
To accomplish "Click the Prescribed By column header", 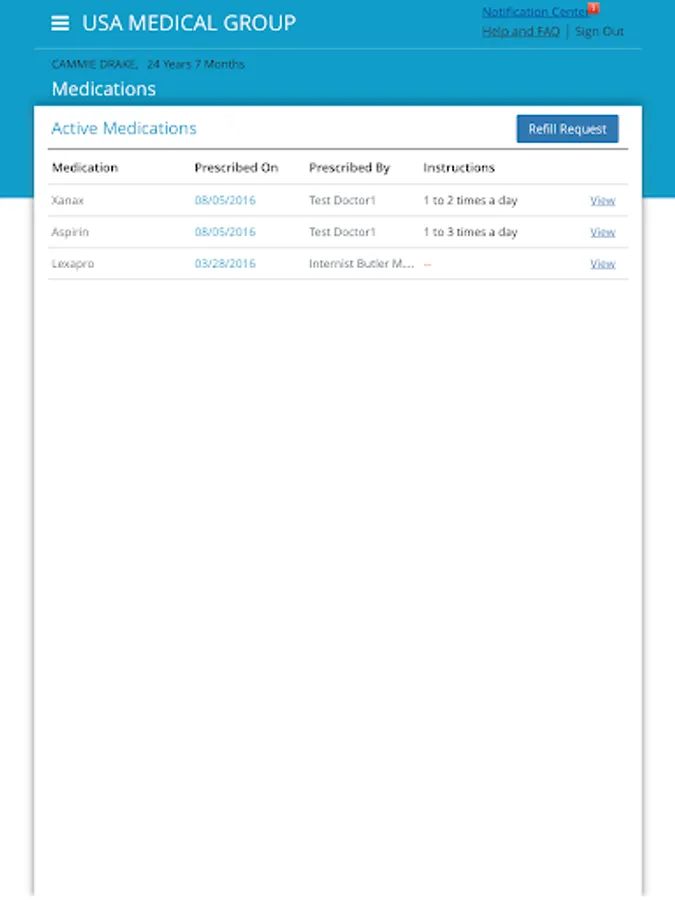I will [350, 168].
